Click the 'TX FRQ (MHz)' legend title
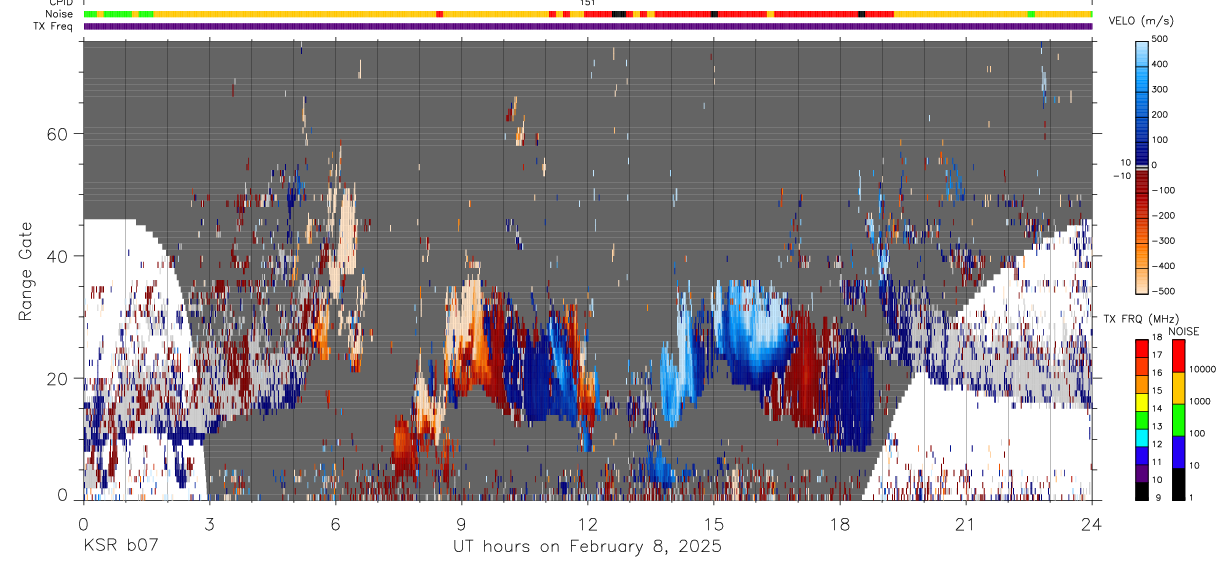The image size is (1228, 567). (1141, 319)
